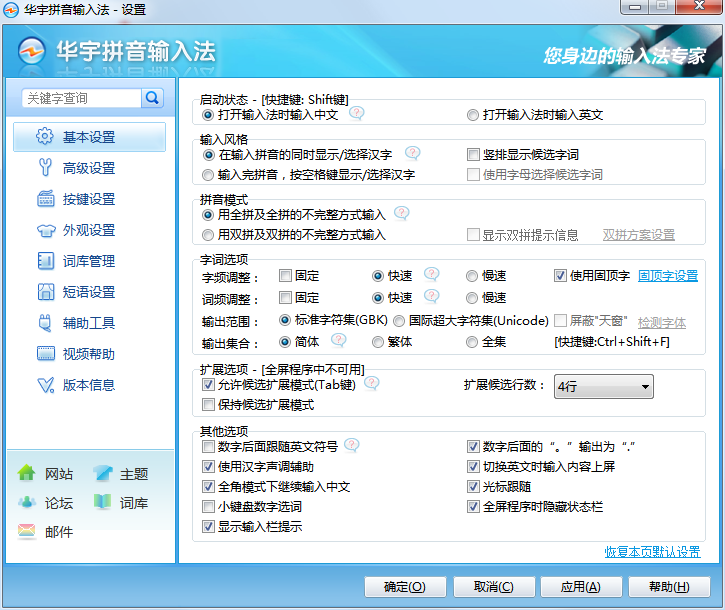Open the 主题 theme icon
The image size is (725, 610).
tap(103, 474)
